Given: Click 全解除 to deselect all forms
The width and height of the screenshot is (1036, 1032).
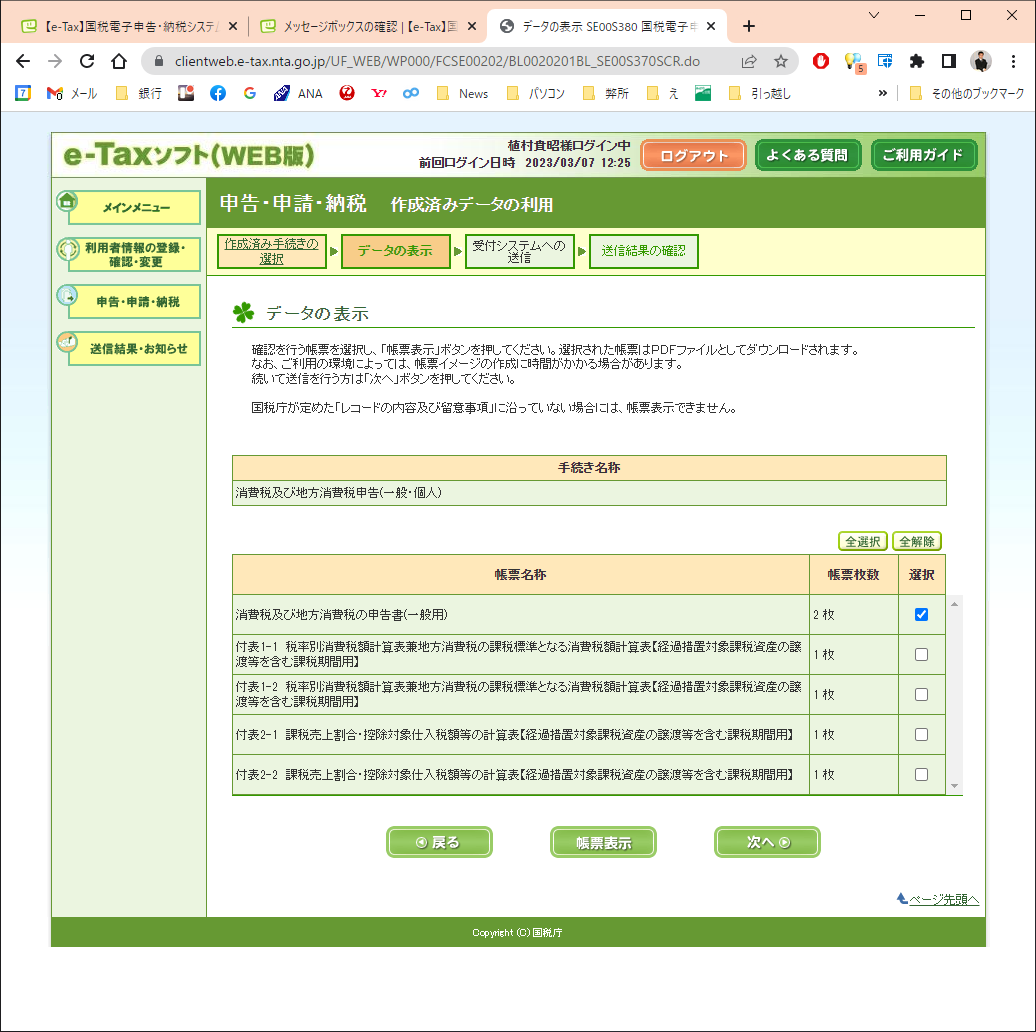Looking at the screenshot, I should [x=916, y=542].
